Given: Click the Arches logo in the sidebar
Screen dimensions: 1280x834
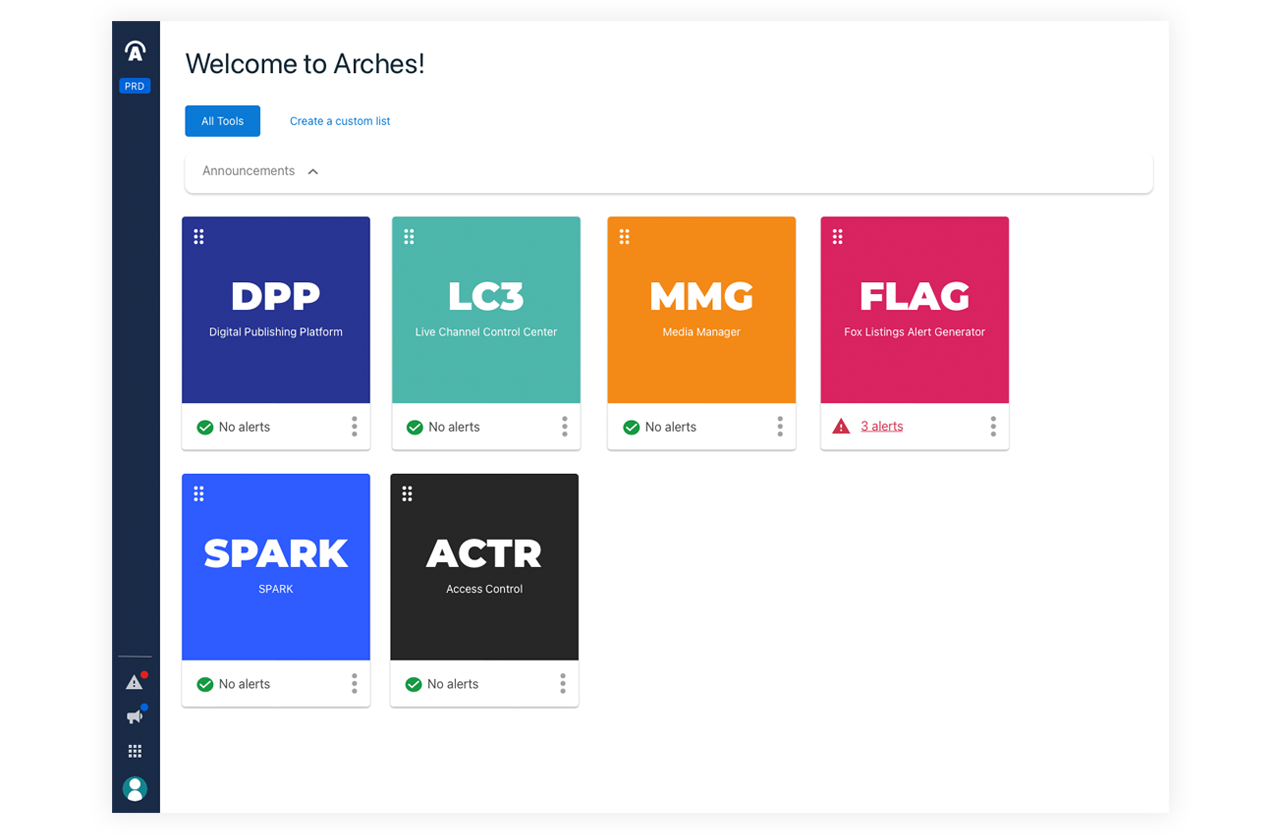Looking at the screenshot, I should pyautogui.click(x=135, y=51).
